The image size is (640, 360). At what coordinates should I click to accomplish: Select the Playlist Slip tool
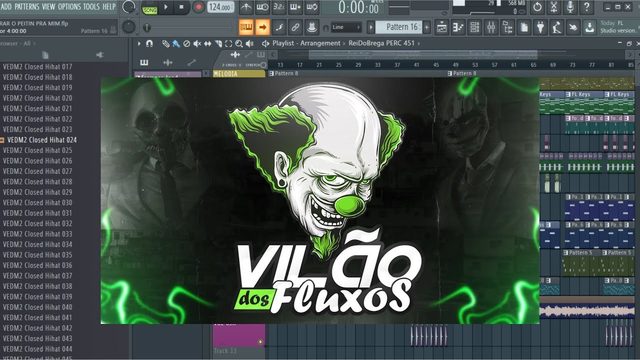click(207, 43)
